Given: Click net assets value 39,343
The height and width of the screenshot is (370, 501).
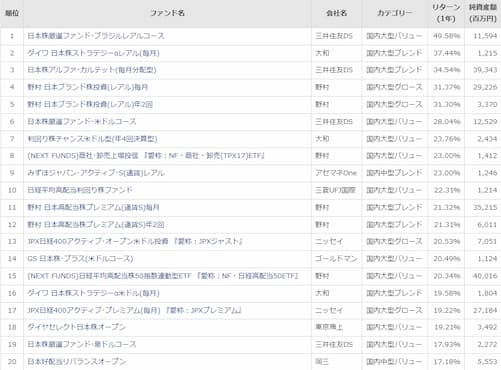Looking at the screenshot, I should point(485,70).
